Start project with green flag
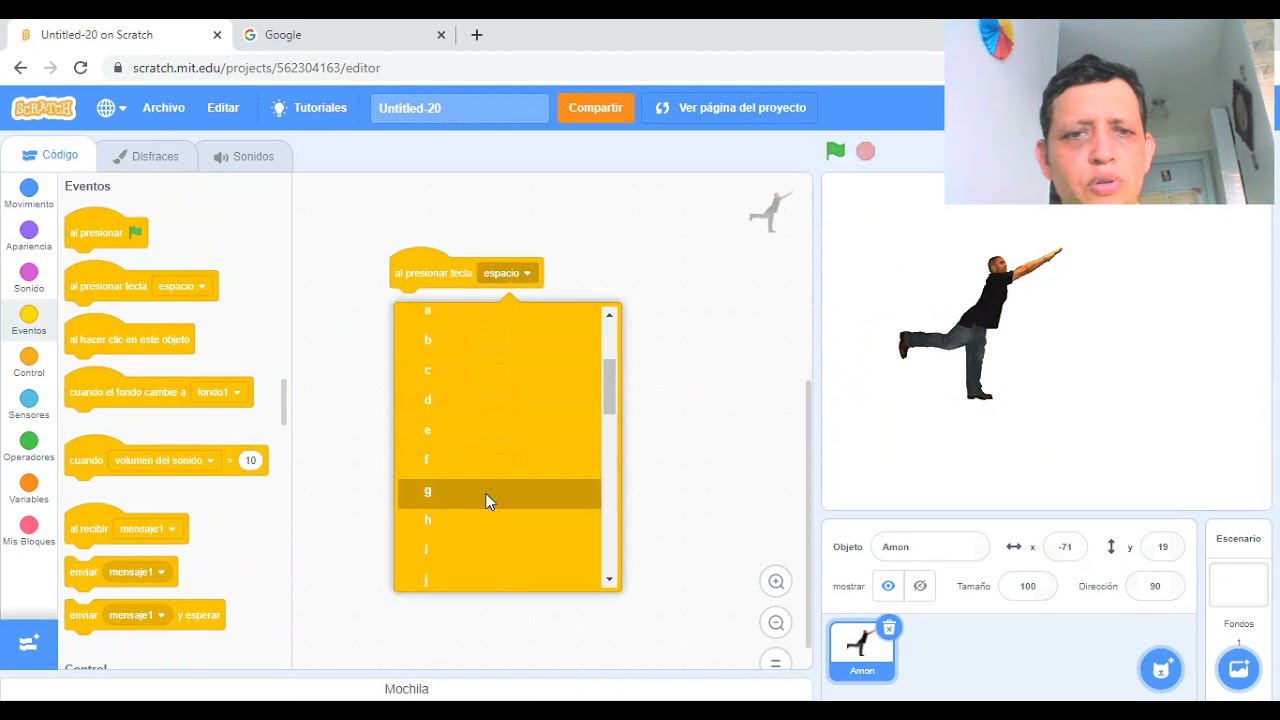Image resolution: width=1280 pixels, height=720 pixels. (835, 151)
